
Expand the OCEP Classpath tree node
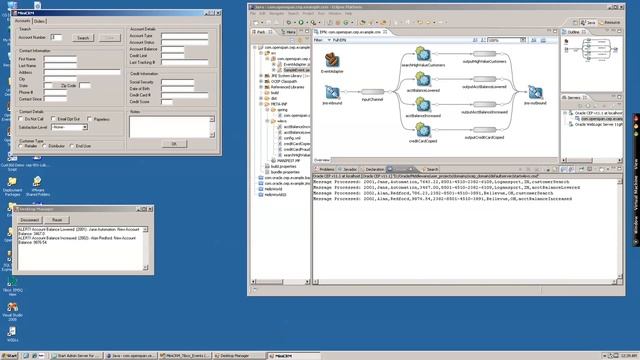coord(261,81)
